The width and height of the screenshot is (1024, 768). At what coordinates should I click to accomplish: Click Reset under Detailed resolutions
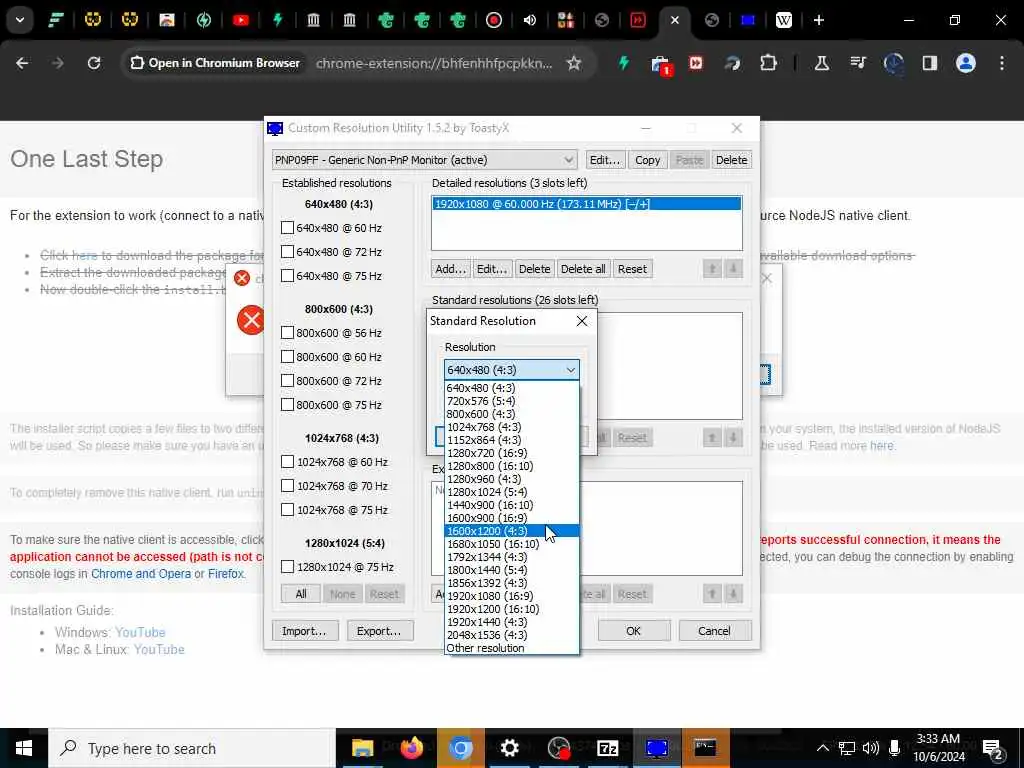point(632,269)
